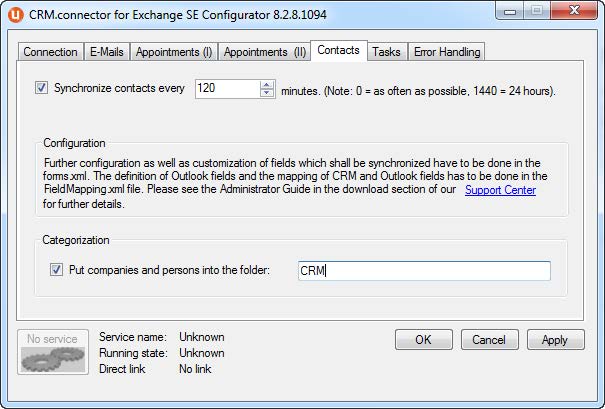Image resolution: width=605 pixels, height=409 pixels.
Task: Click the No service gears icon
Action: coord(53,354)
